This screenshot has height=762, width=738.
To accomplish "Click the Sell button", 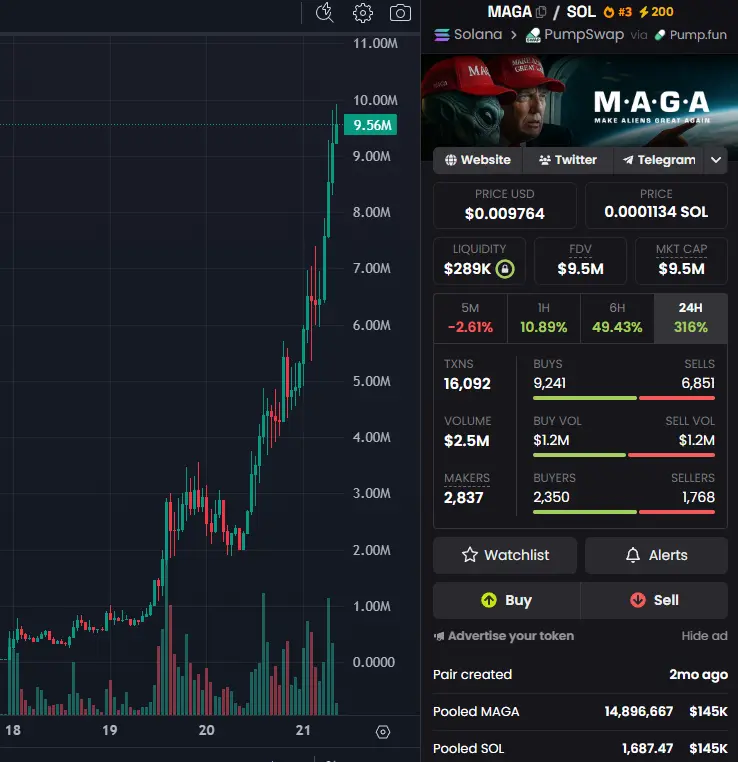I will [654, 600].
